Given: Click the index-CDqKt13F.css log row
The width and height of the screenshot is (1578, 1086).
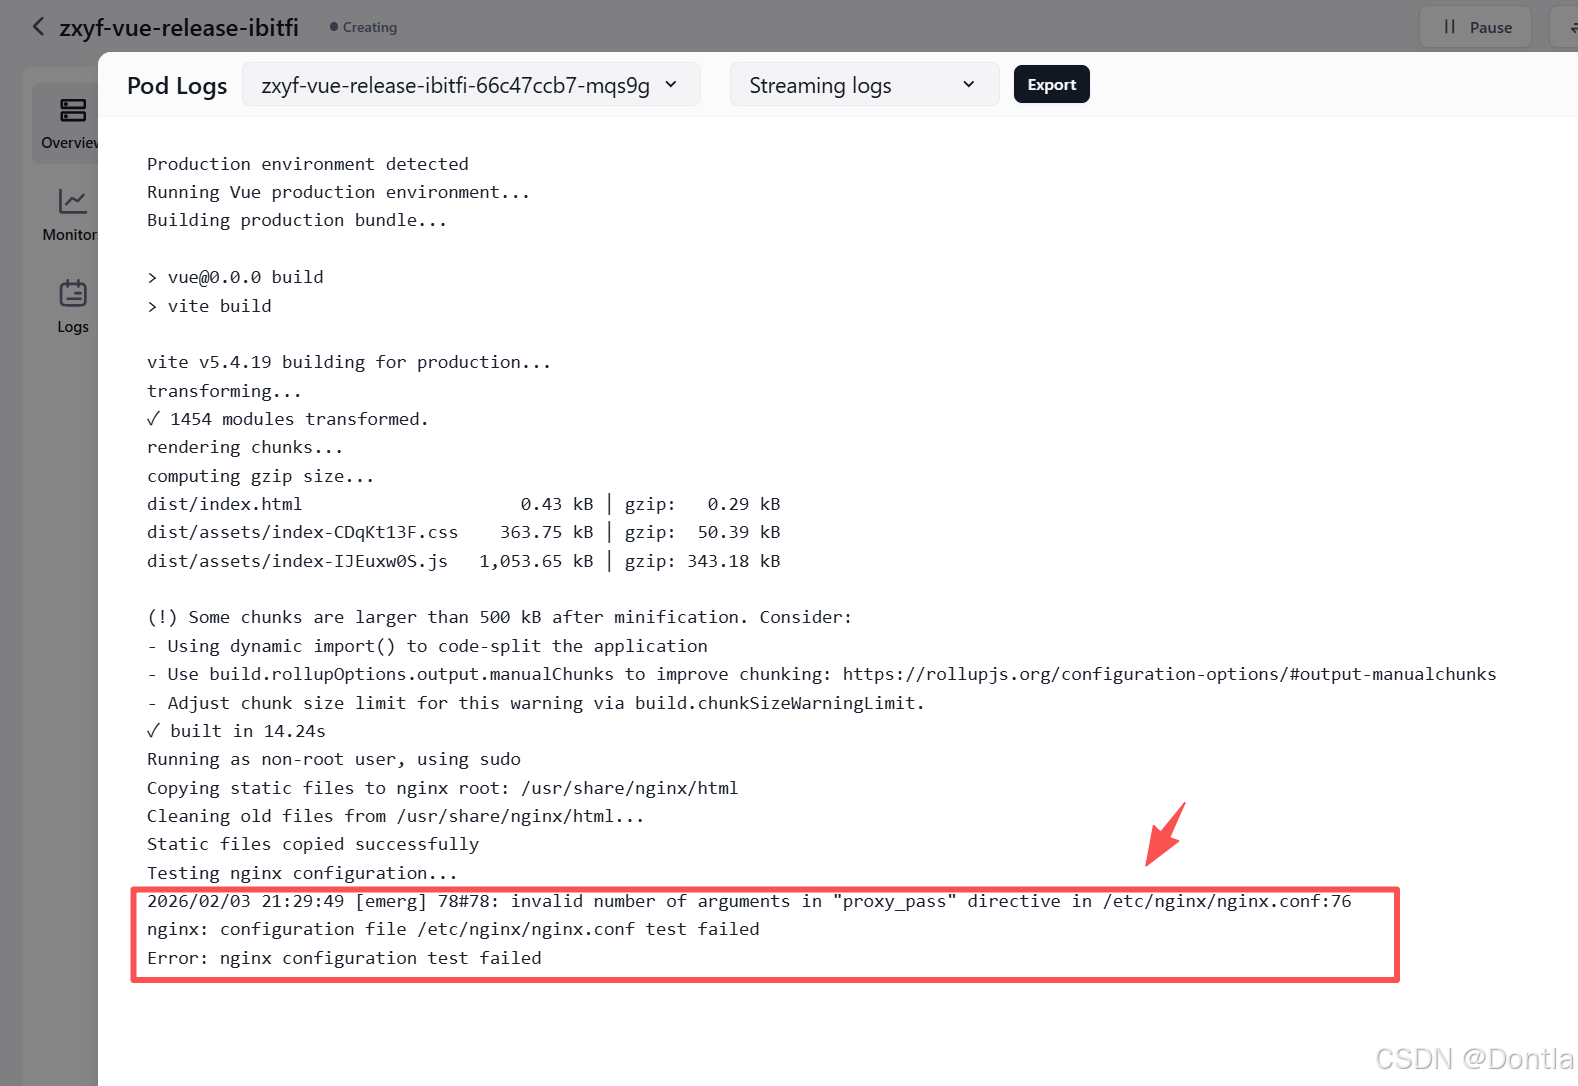Looking at the screenshot, I should [464, 532].
